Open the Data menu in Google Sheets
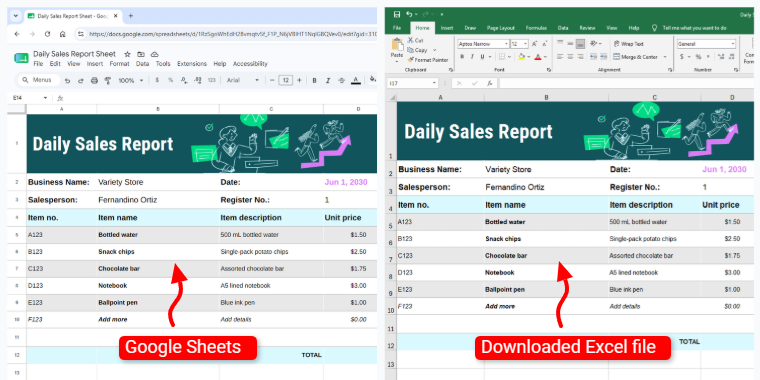The image size is (760, 380). pyautogui.click(x=142, y=64)
